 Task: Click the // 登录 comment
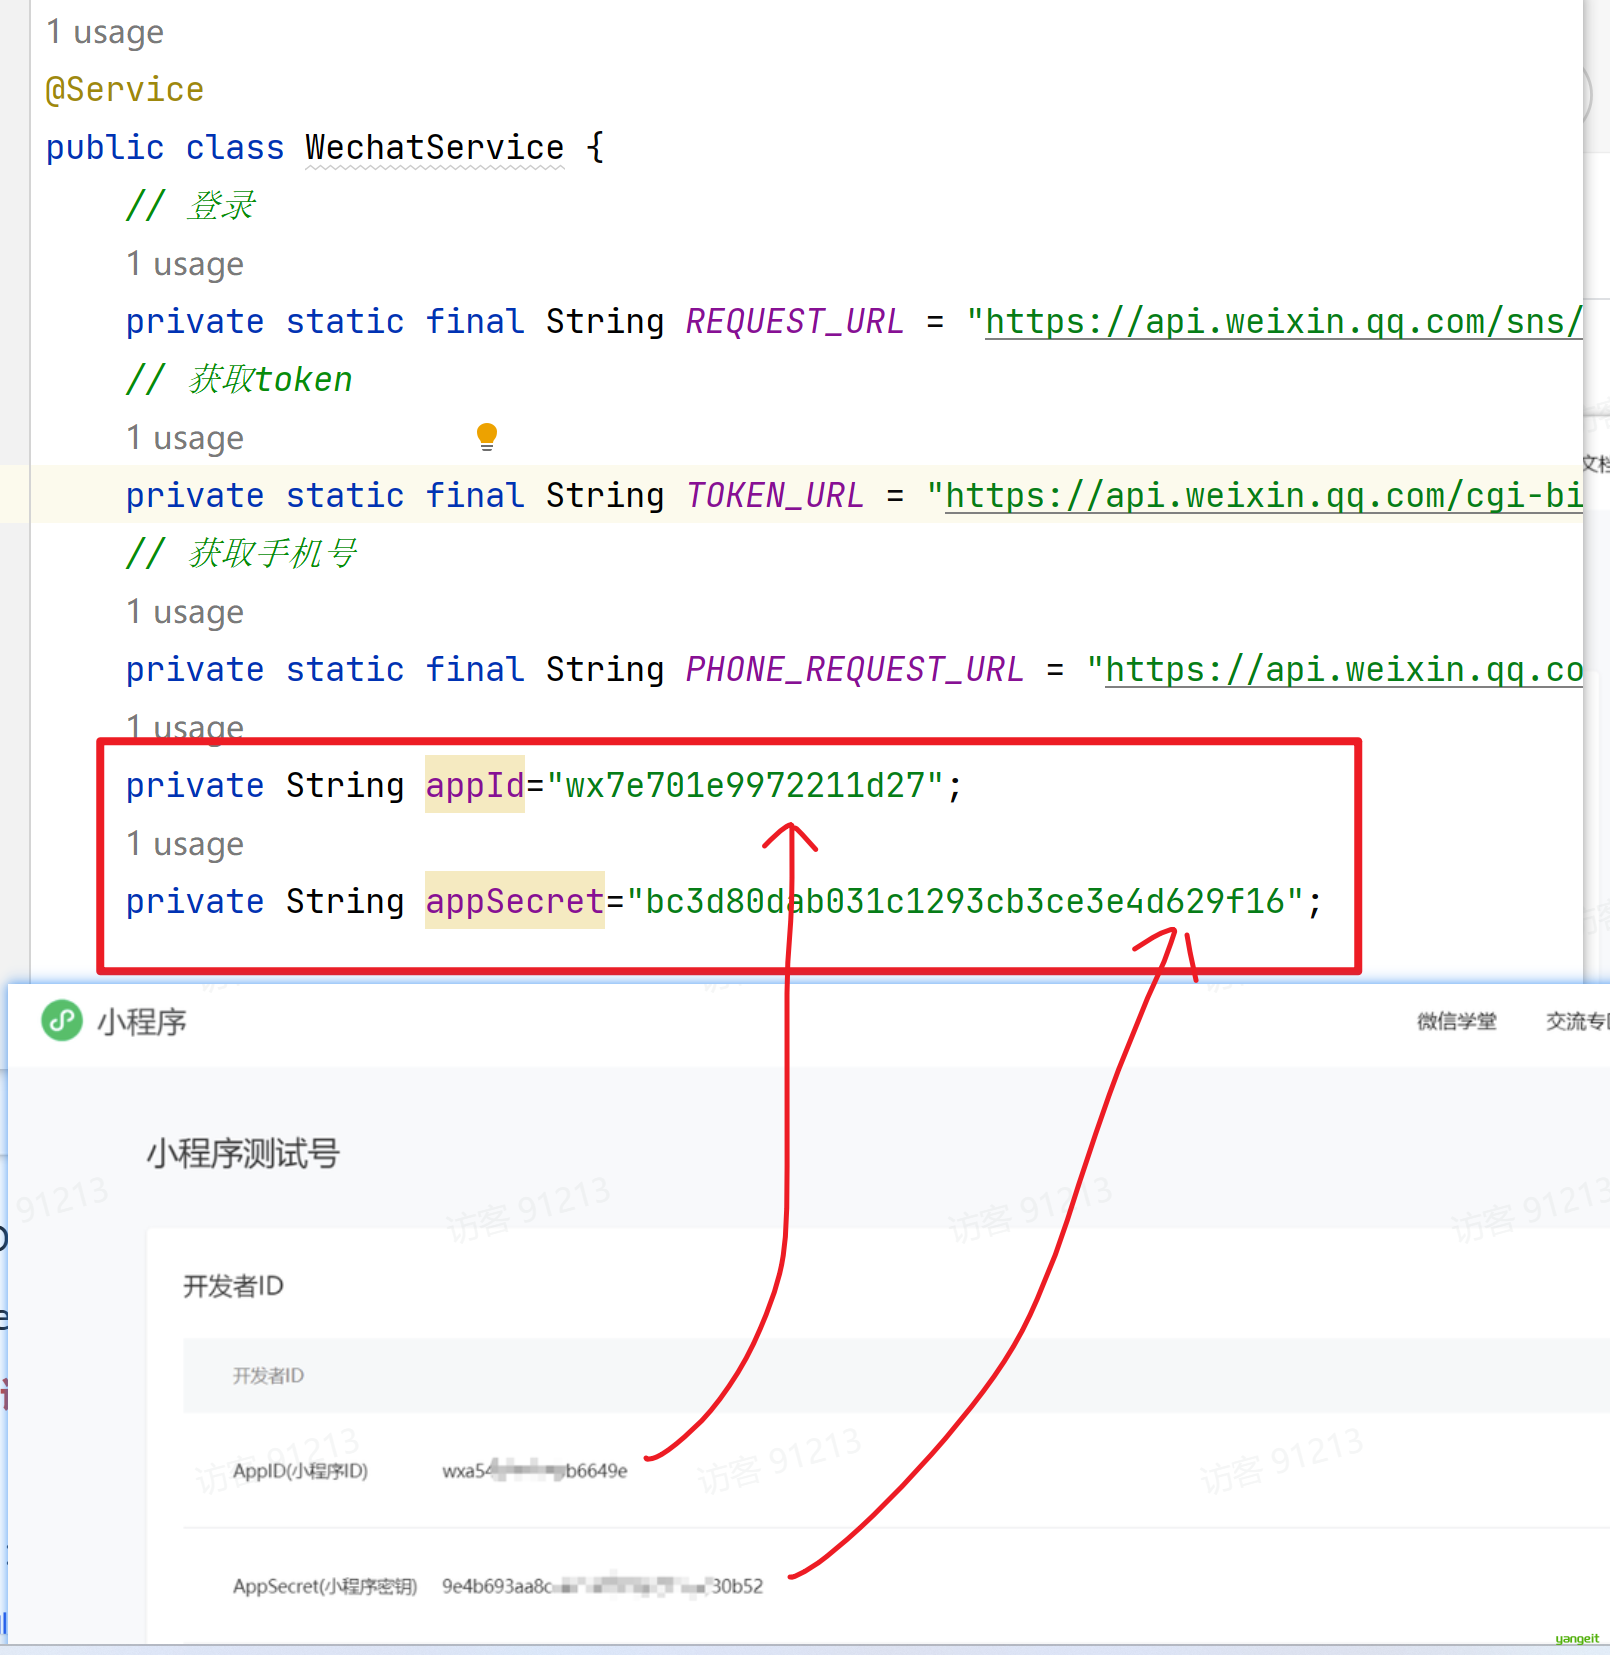click(191, 206)
